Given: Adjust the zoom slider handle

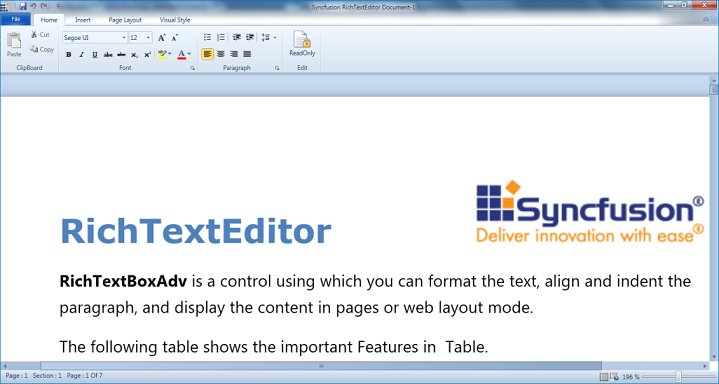Looking at the screenshot, I should (x=678, y=377).
